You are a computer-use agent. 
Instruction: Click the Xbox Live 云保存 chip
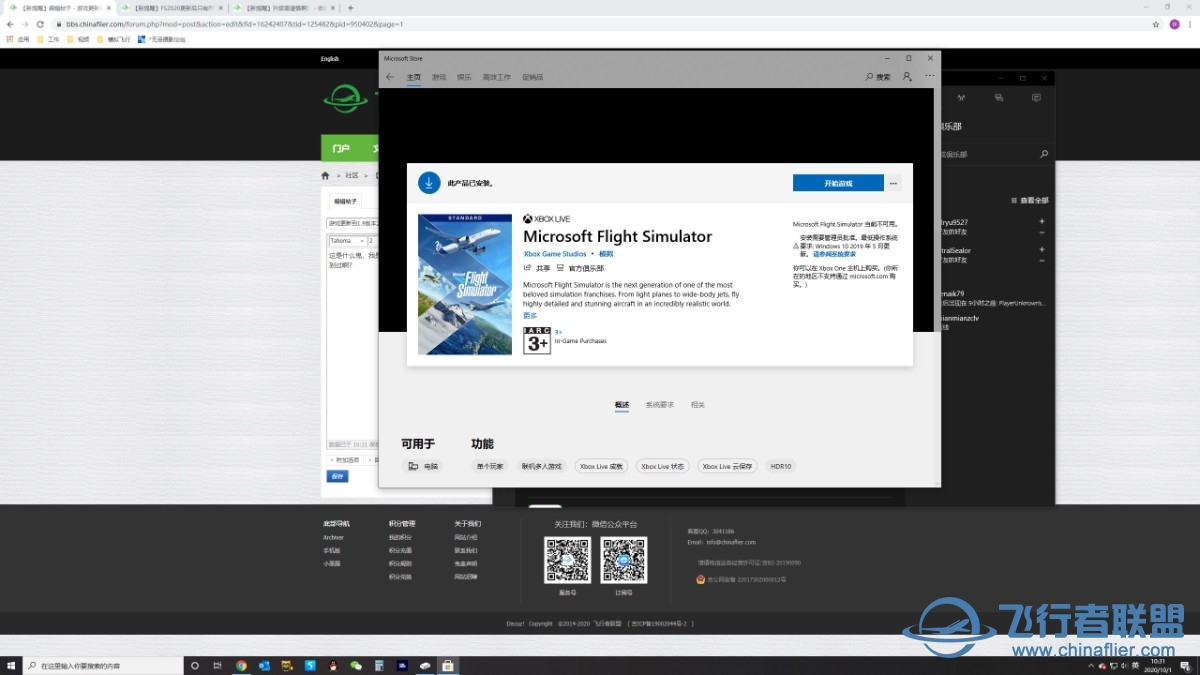coord(727,466)
